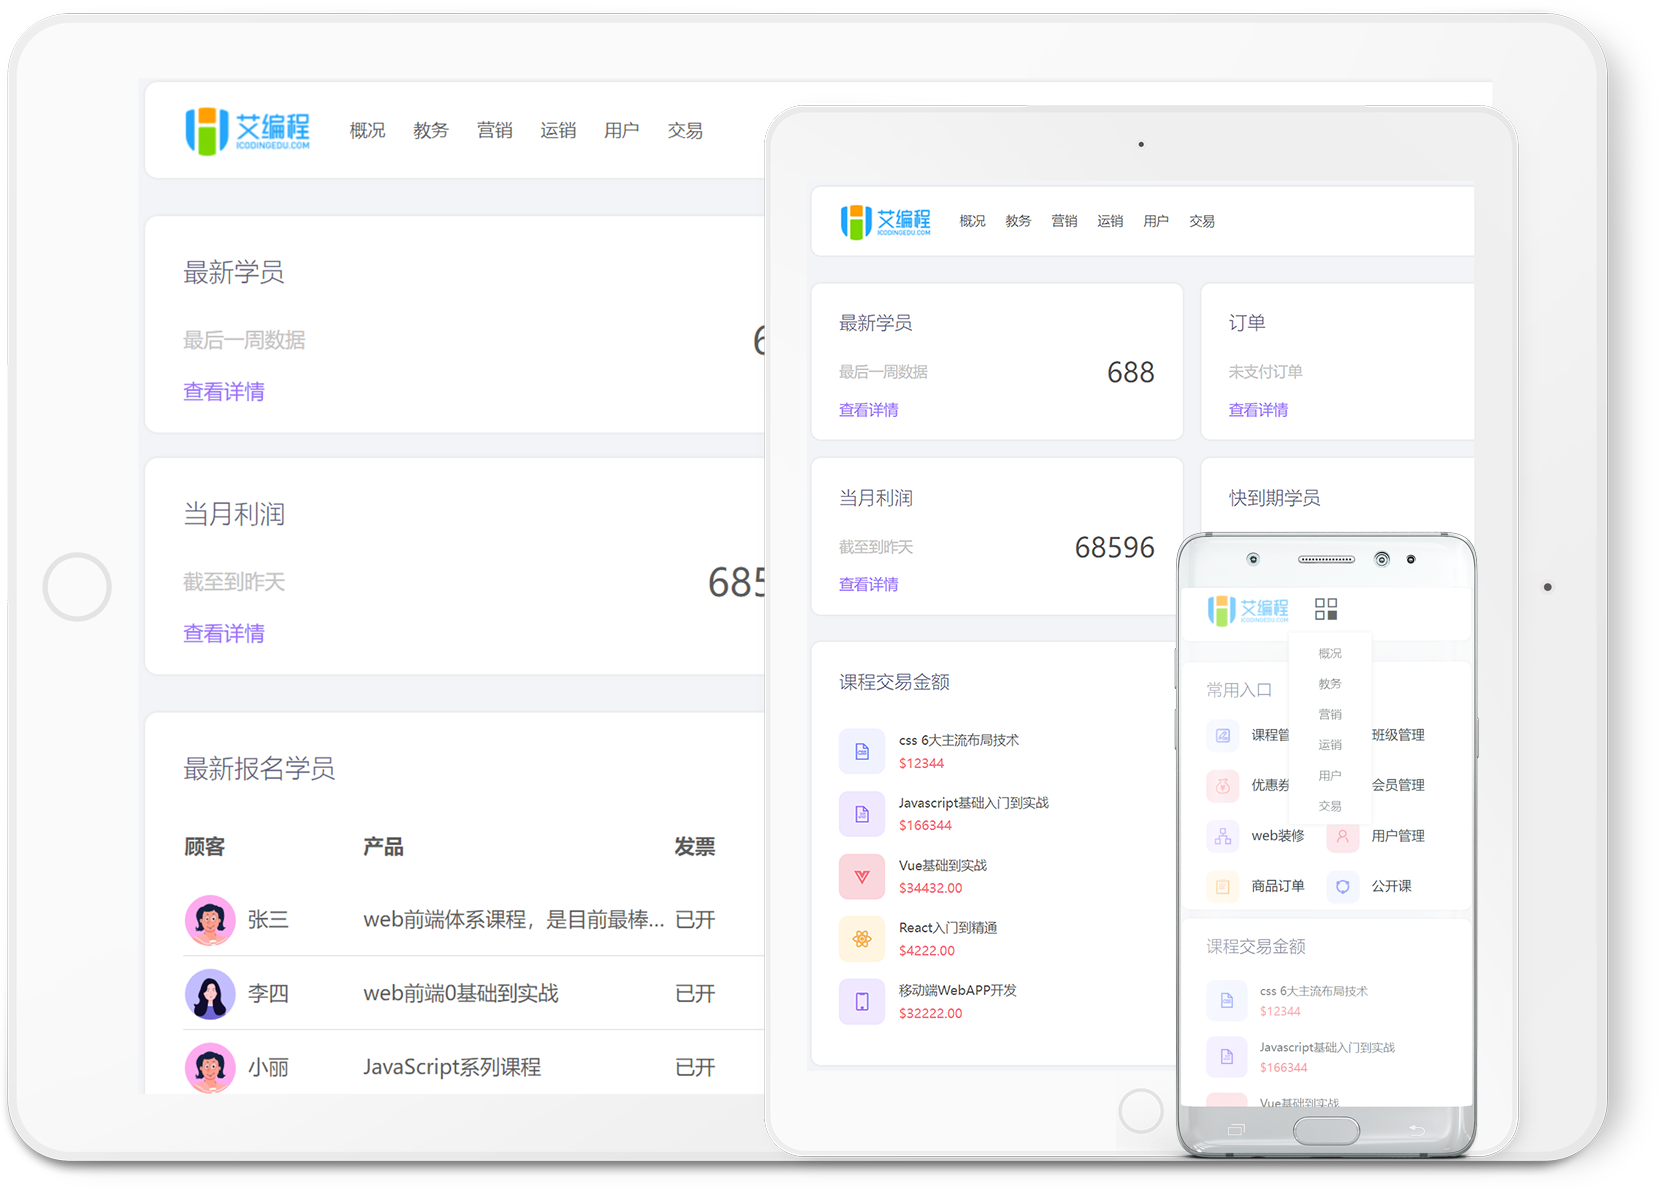Click 查看详情 under 订单 on middle tablet
The width and height of the screenshot is (1658, 1192).
1258,410
